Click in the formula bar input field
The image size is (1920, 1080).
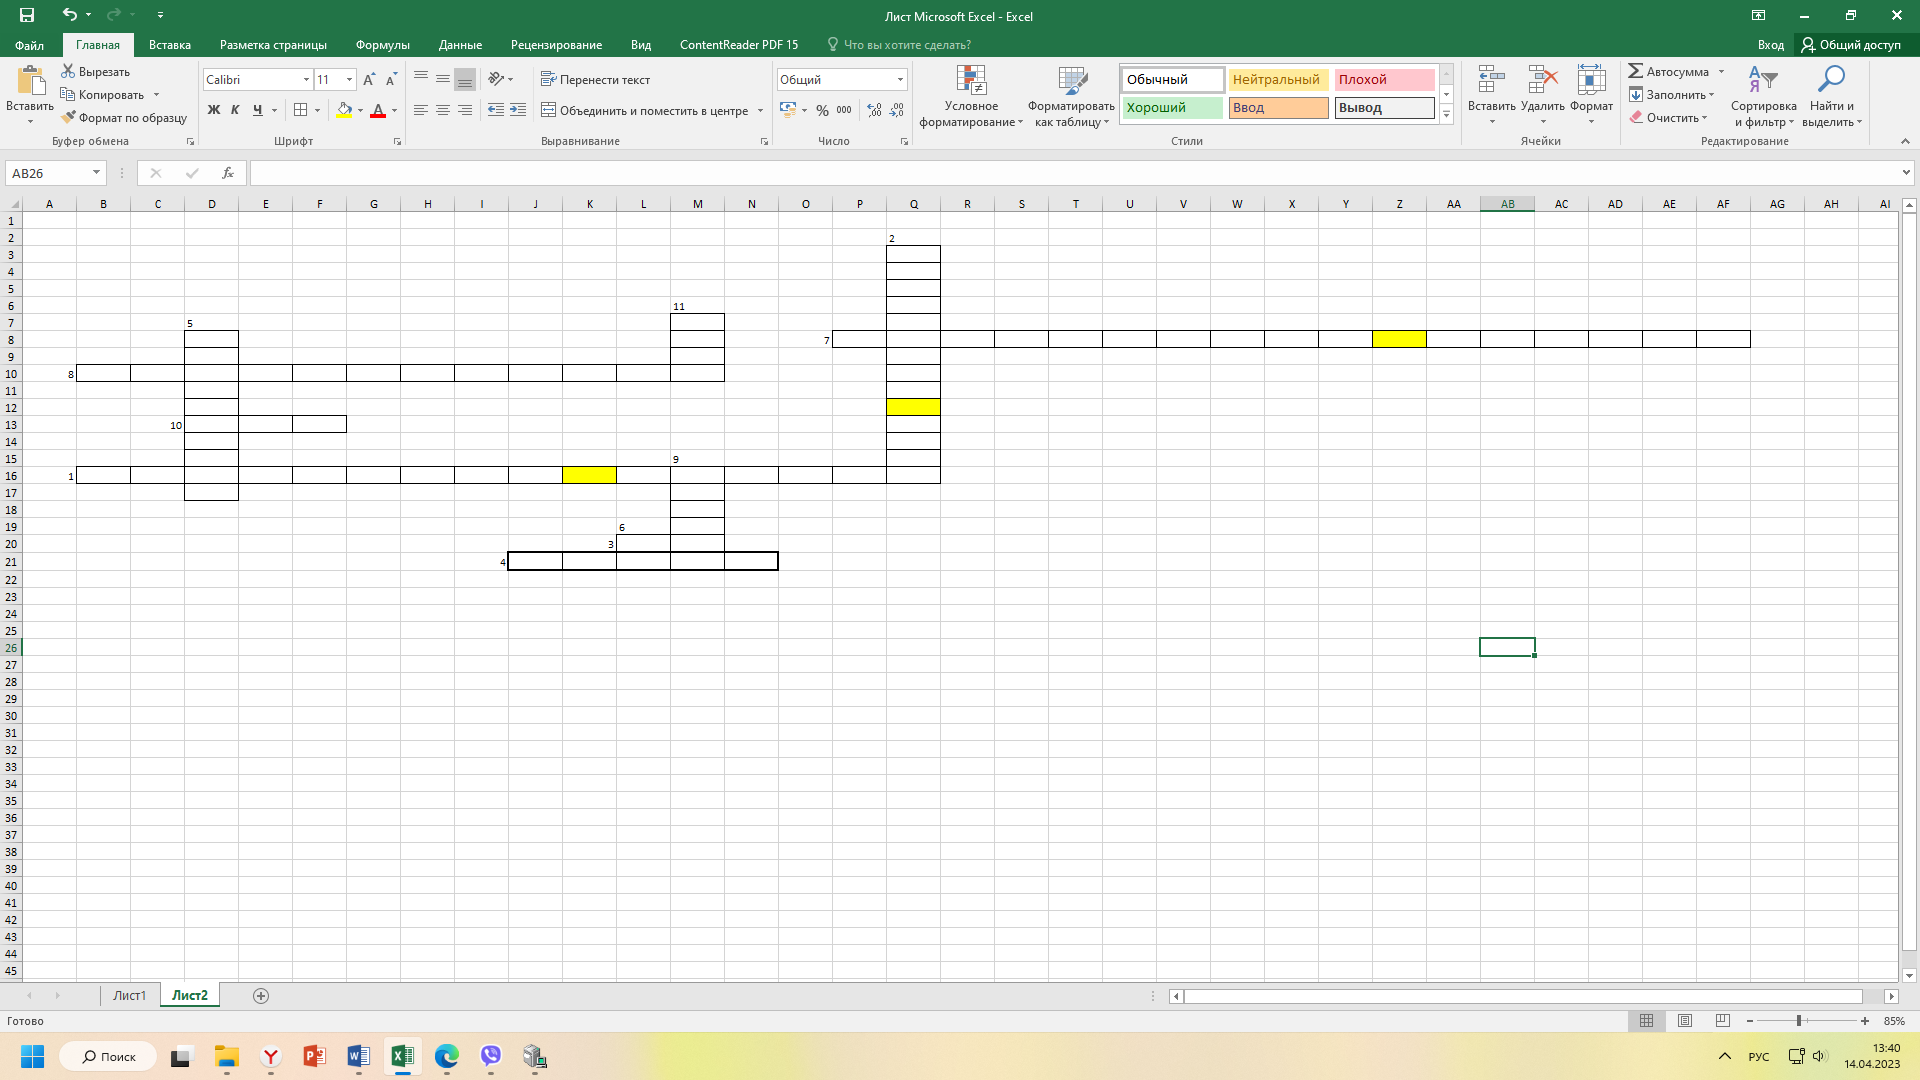pos(1072,173)
